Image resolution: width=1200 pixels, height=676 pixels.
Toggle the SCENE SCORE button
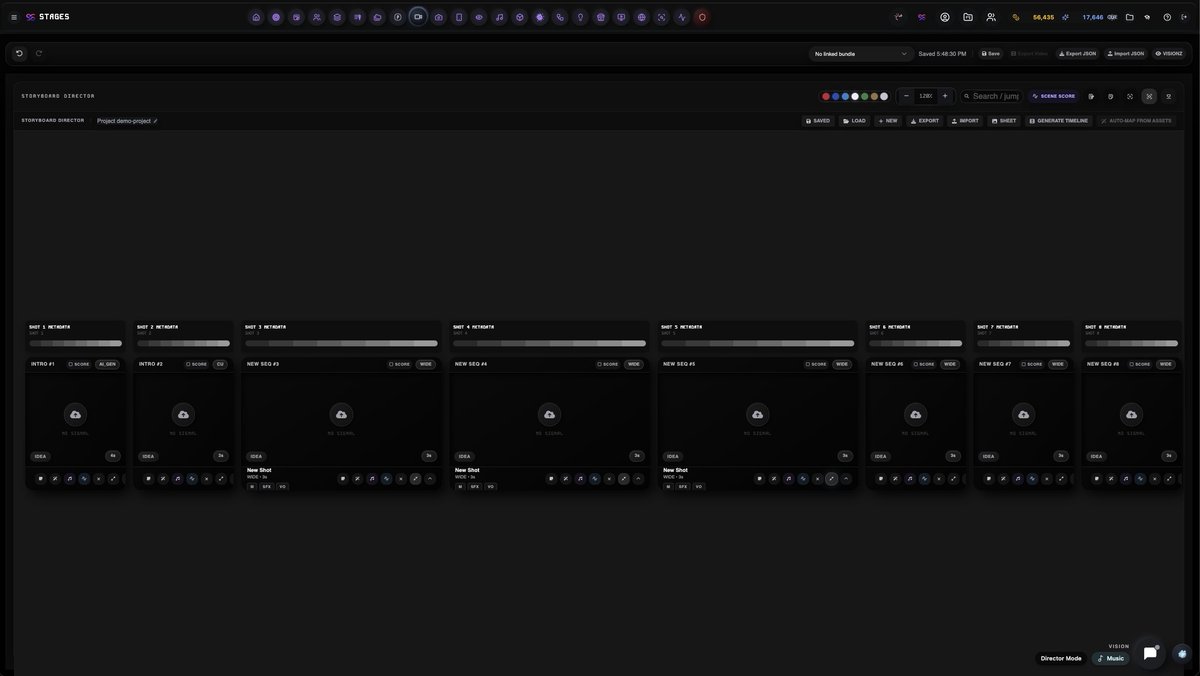(1054, 96)
